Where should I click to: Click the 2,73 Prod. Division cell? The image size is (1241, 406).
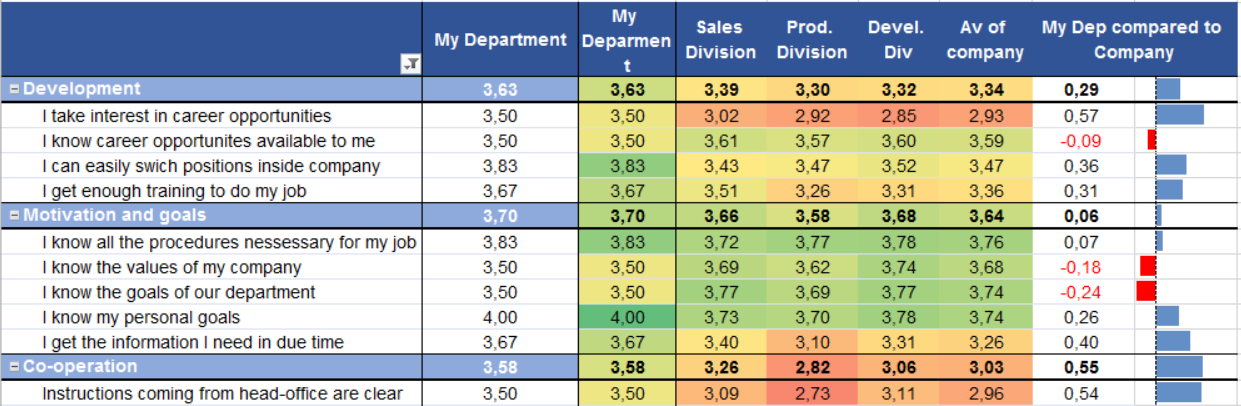click(811, 393)
